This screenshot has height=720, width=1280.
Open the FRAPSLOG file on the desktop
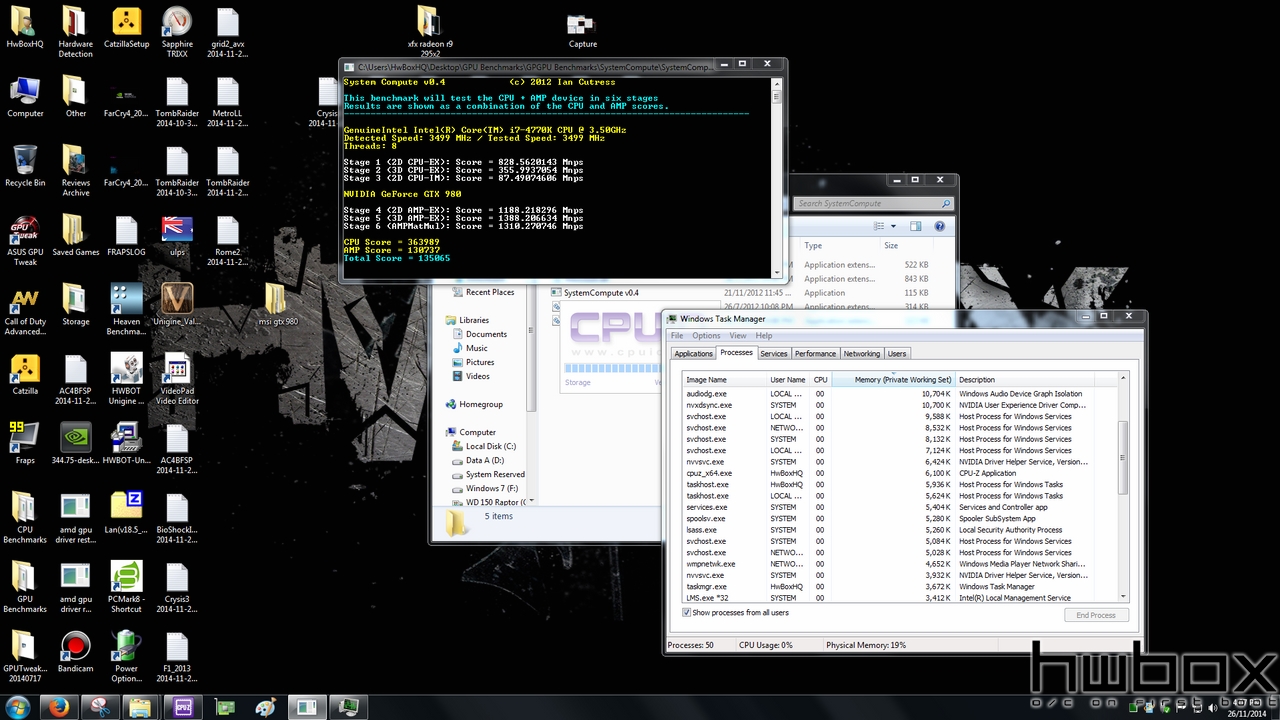pos(126,236)
